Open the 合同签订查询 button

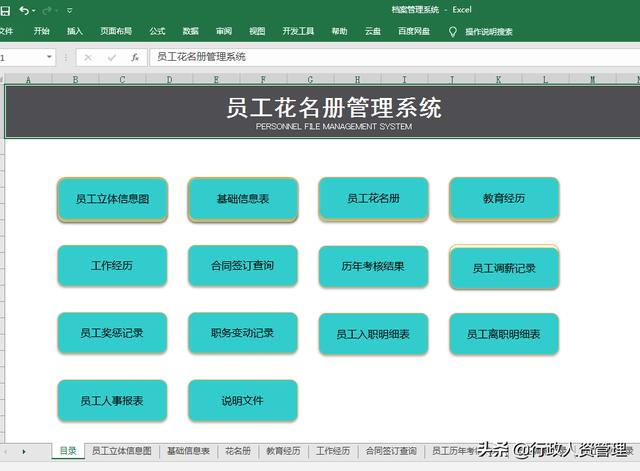[242, 266]
